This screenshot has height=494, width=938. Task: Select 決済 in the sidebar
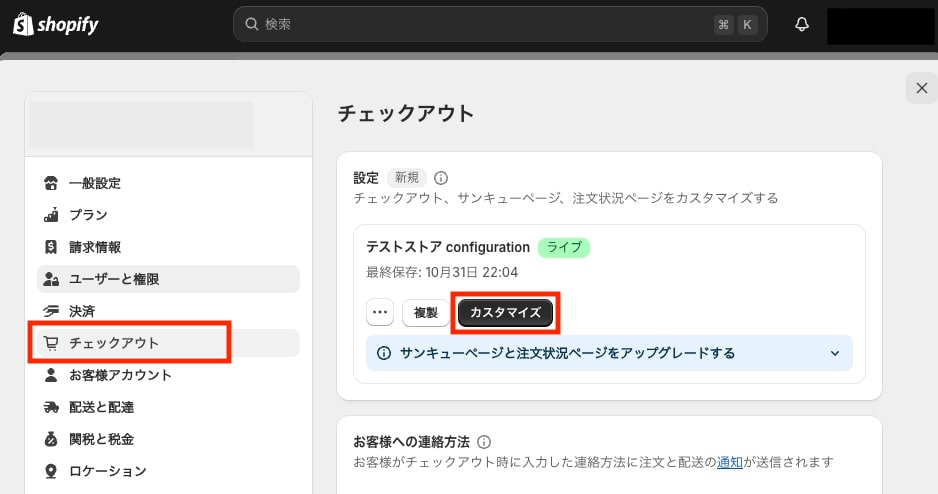click(82, 311)
